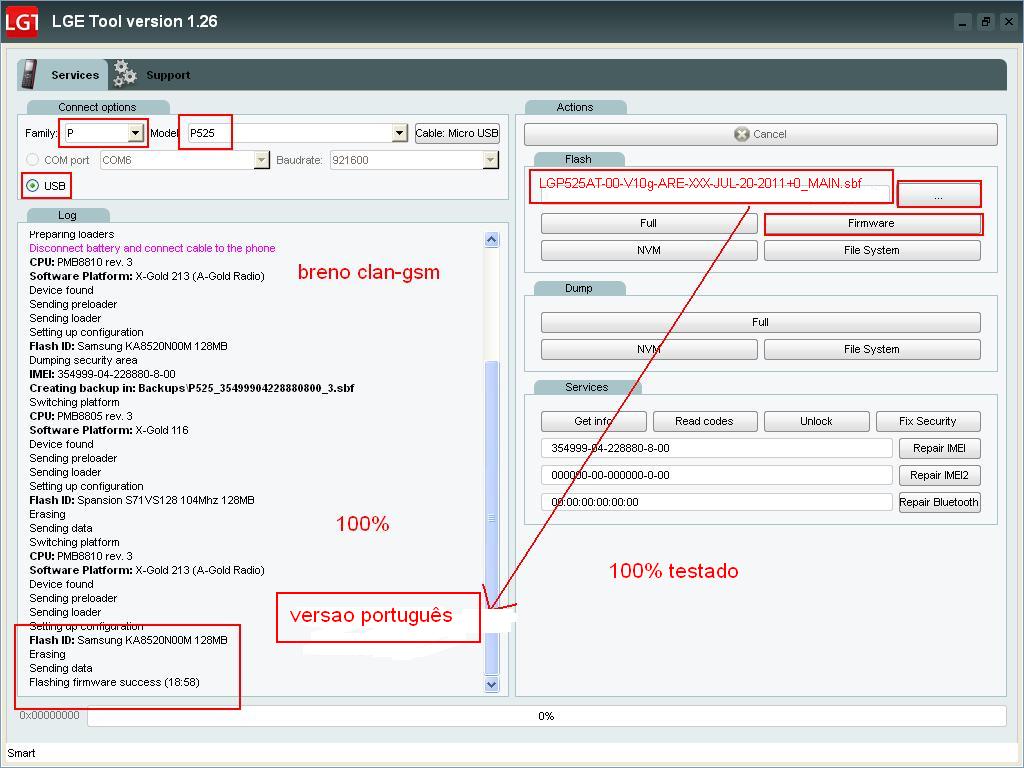Click the Connect options header
The height and width of the screenshot is (768, 1024).
click(x=97, y=107)
